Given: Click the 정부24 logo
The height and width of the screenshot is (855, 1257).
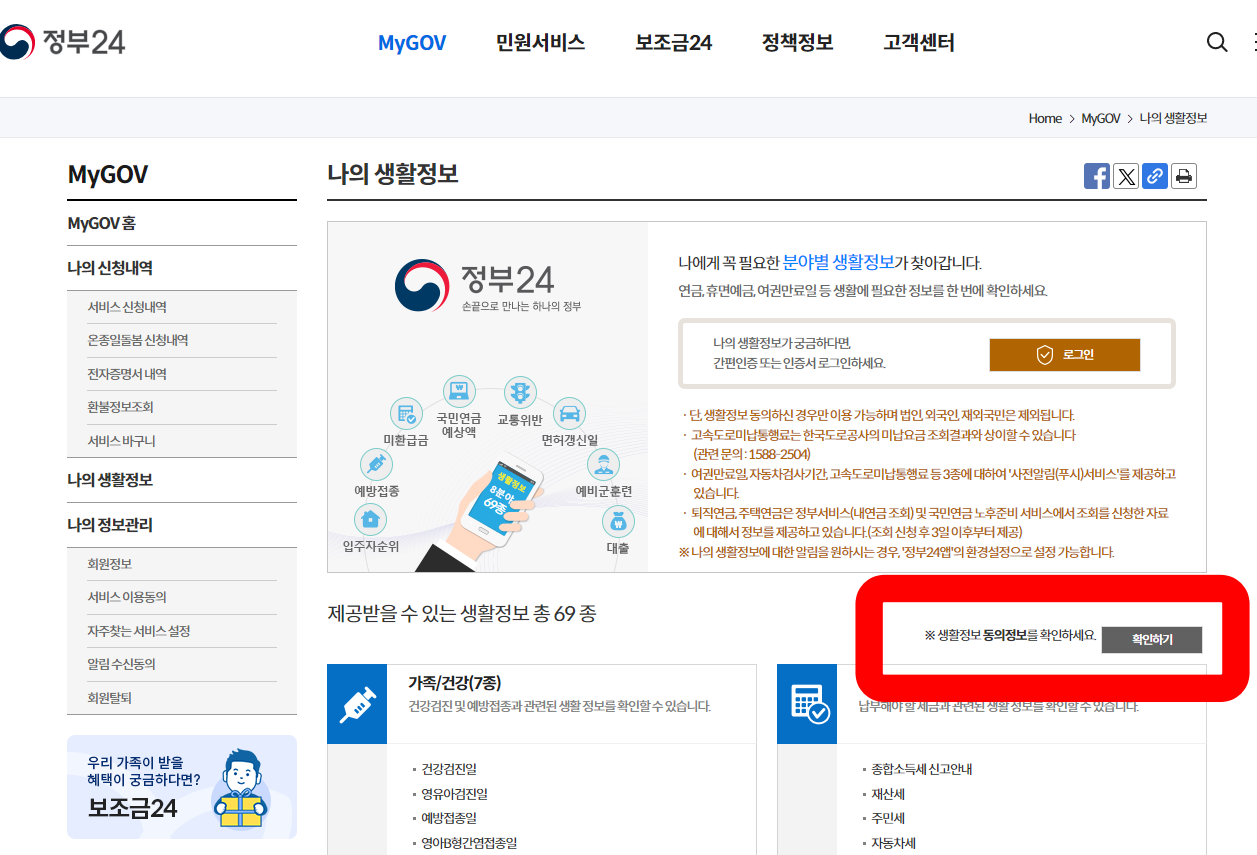Looking at the screenshot, I should click(60, 41).
